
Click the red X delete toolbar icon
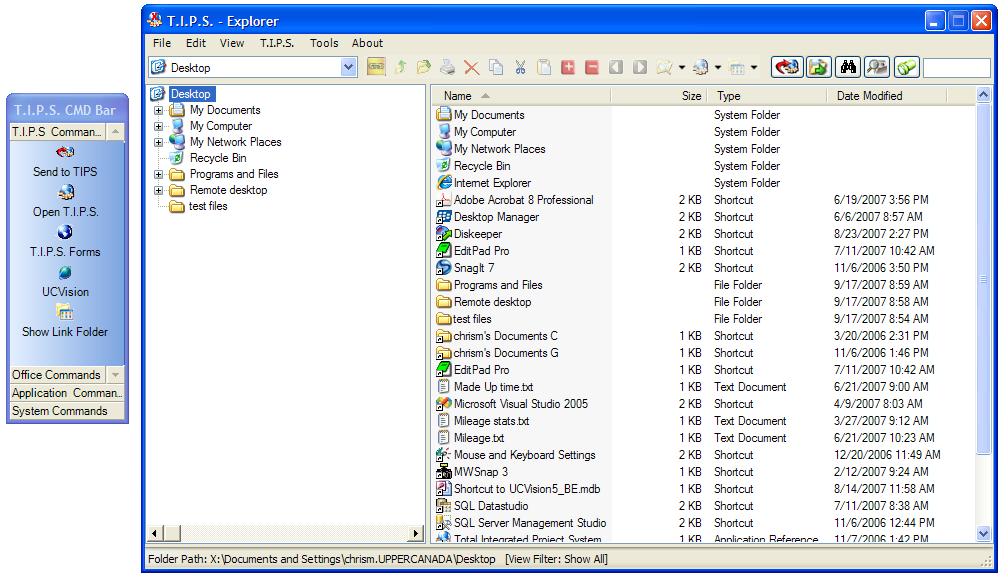(471, 68)
